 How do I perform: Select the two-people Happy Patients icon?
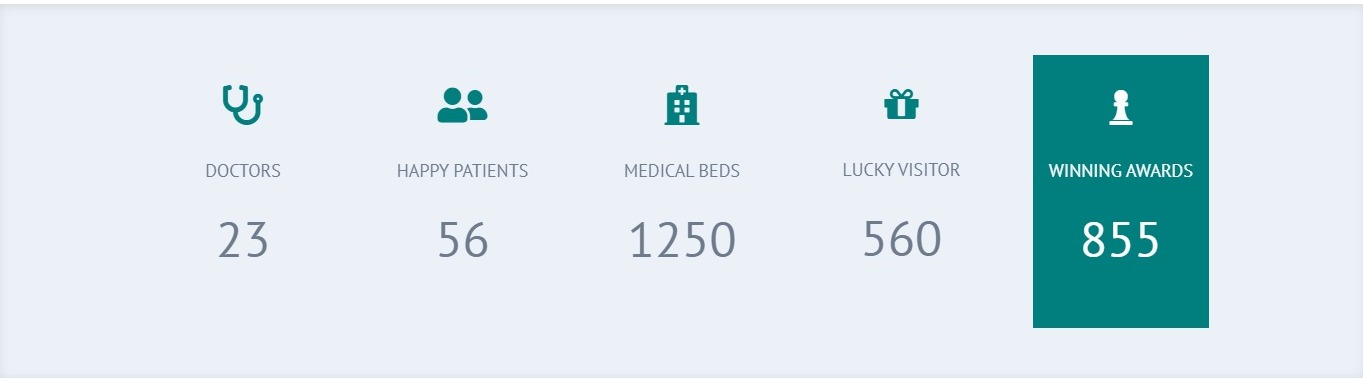(x=462, y=105)
